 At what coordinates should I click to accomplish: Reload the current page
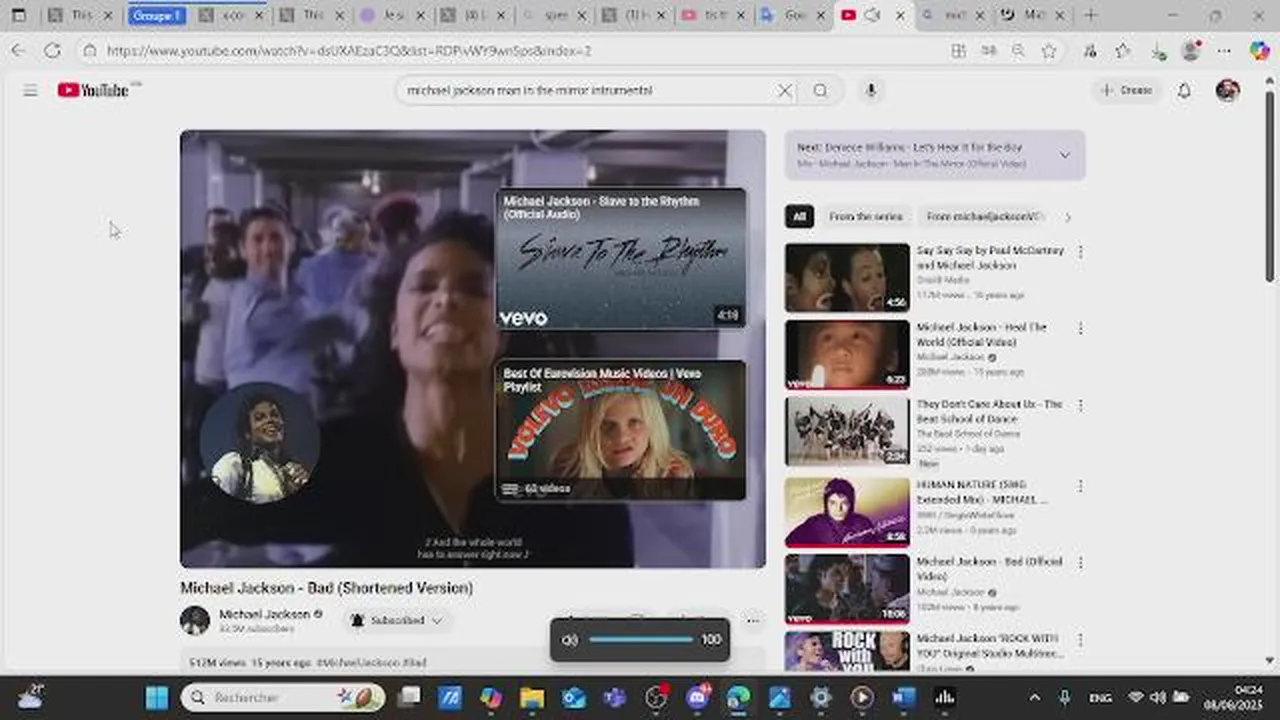(52, 50)
